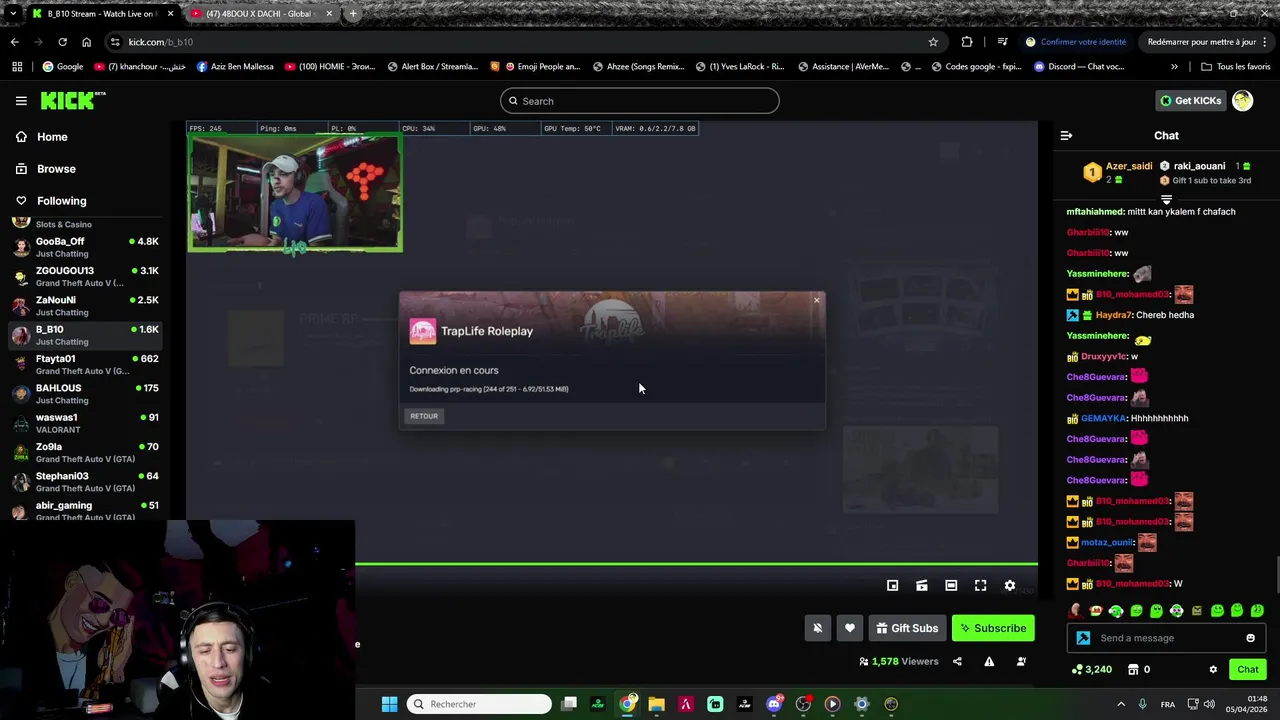Open Following in sidebar

(x=61, y=201)
